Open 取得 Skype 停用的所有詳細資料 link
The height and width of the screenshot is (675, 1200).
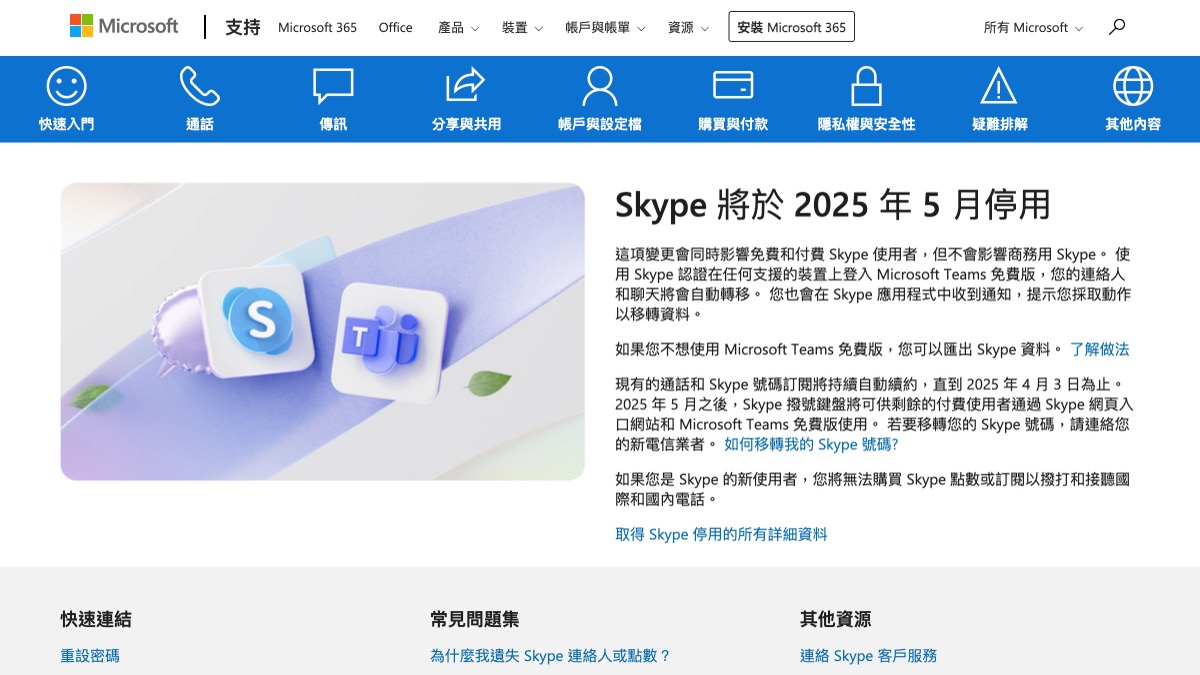tap(721, 535)
